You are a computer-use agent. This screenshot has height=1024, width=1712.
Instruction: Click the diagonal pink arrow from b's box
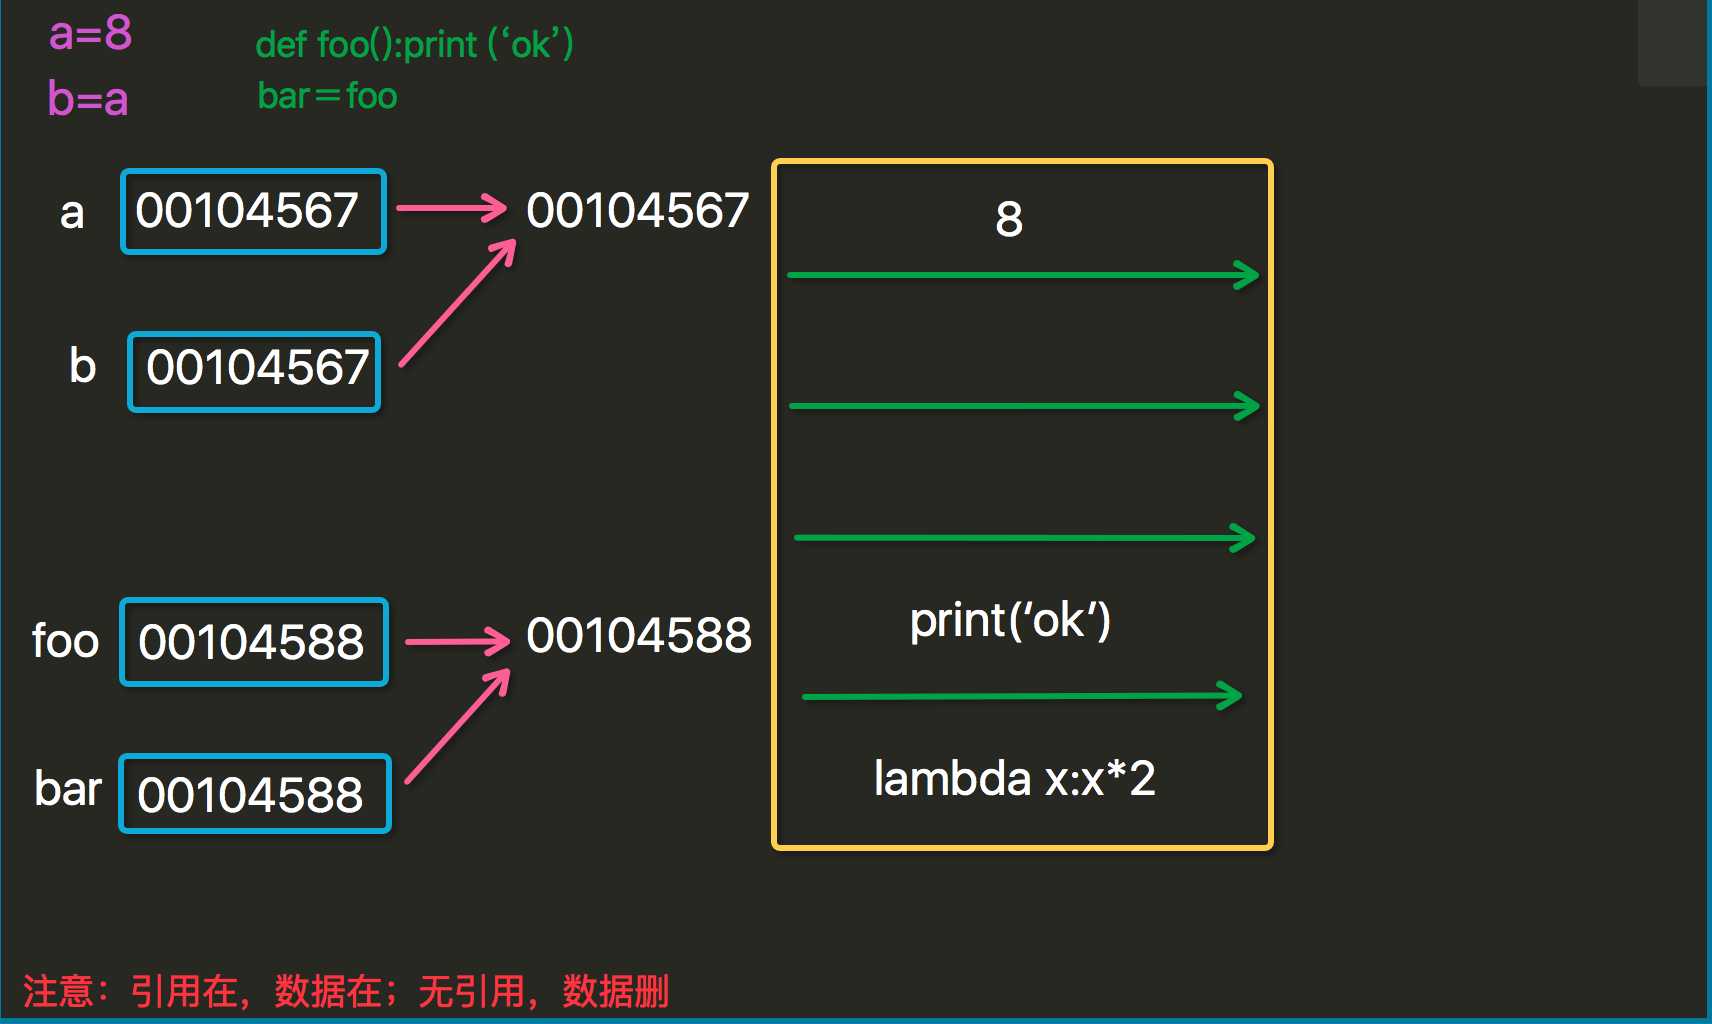click(458, 303)
